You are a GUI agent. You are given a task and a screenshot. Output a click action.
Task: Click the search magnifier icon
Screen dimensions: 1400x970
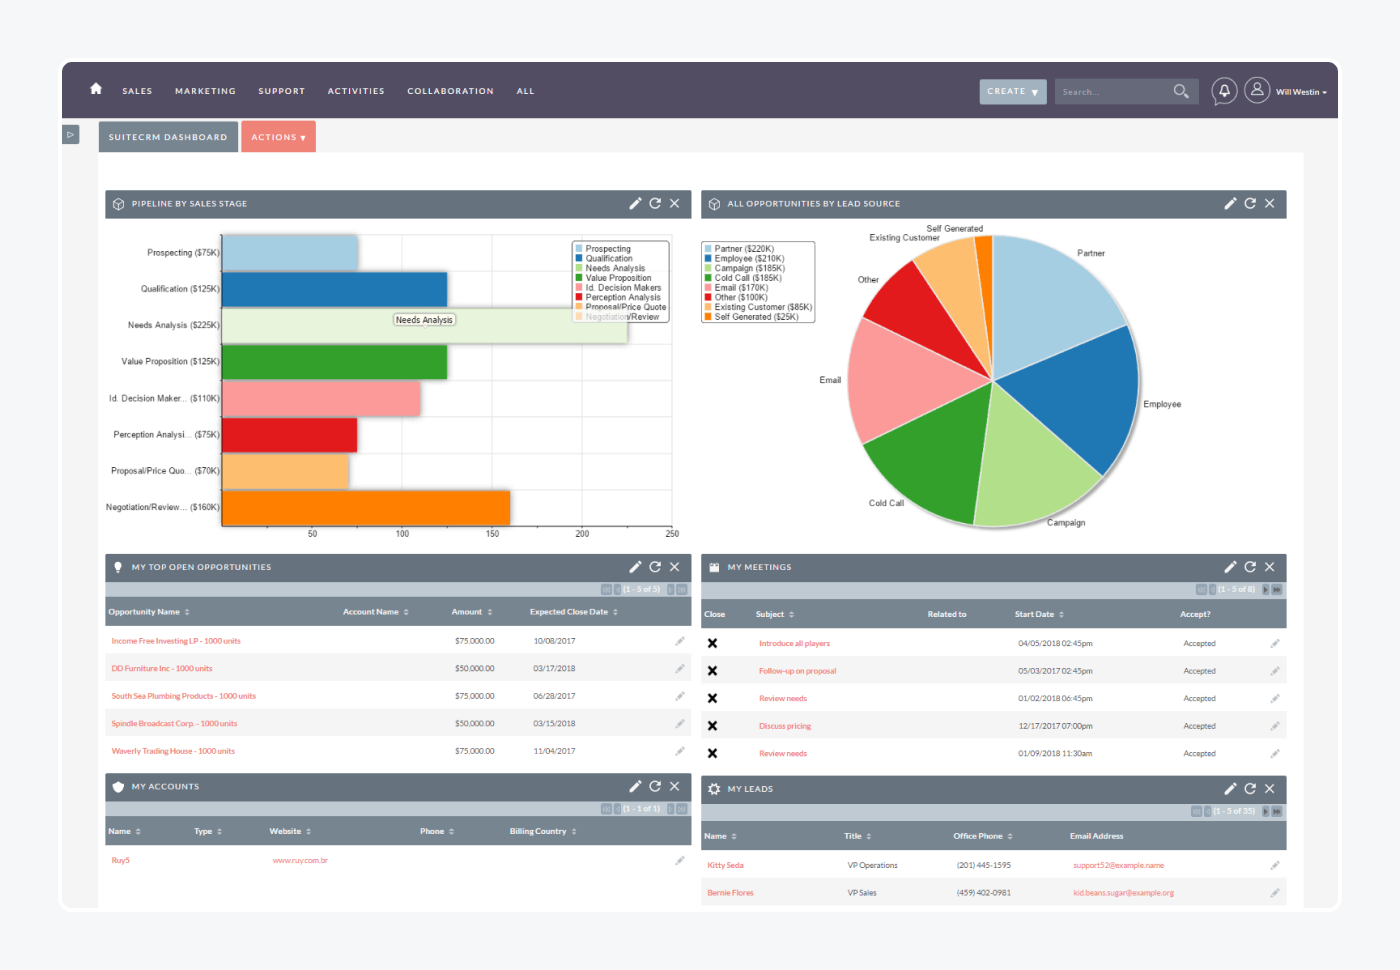tap(1181, 91)
